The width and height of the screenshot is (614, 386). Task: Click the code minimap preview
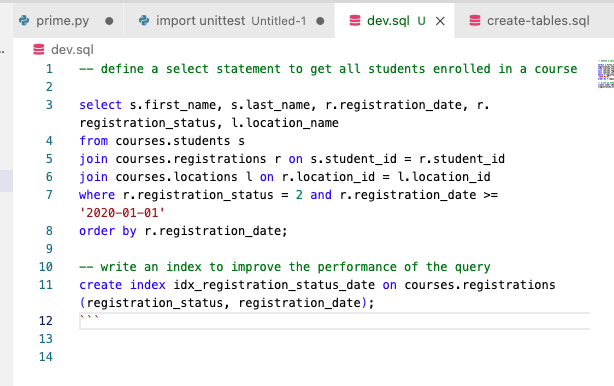[605, 74]
